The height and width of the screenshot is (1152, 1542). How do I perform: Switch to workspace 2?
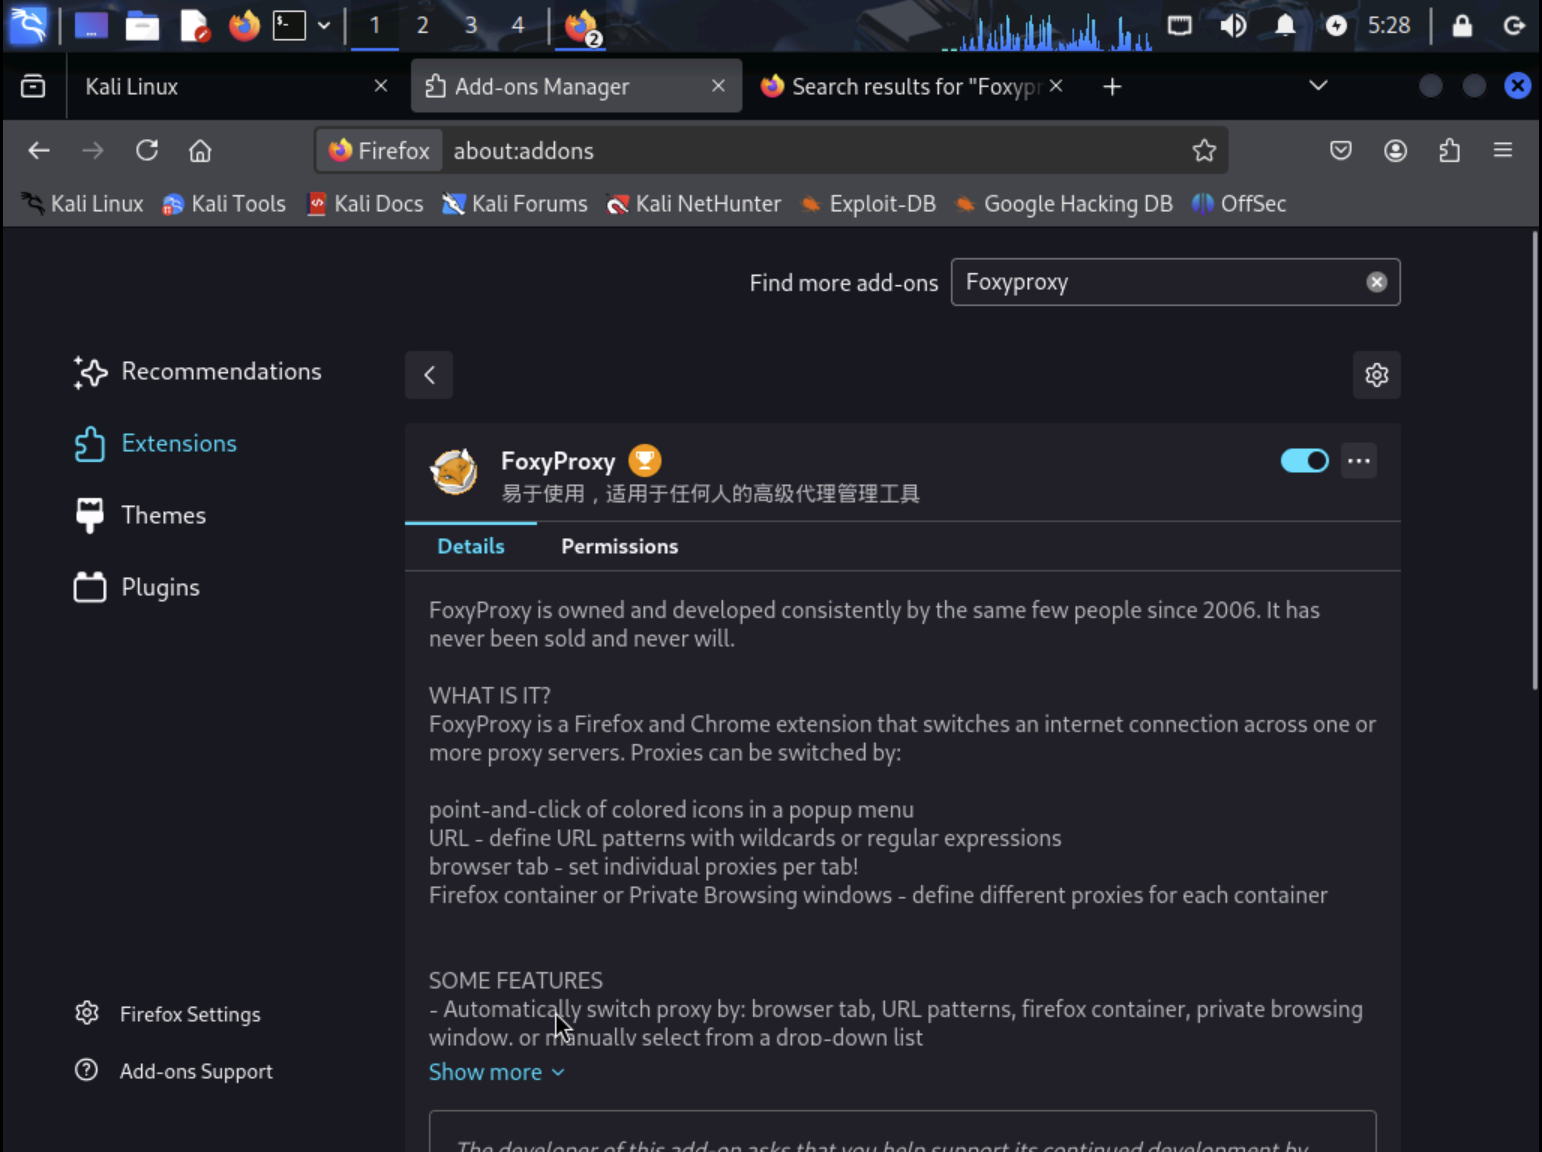pos(423,26)
